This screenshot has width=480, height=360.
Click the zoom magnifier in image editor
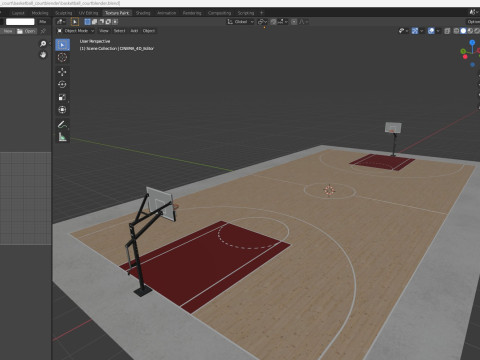[43, 44]
